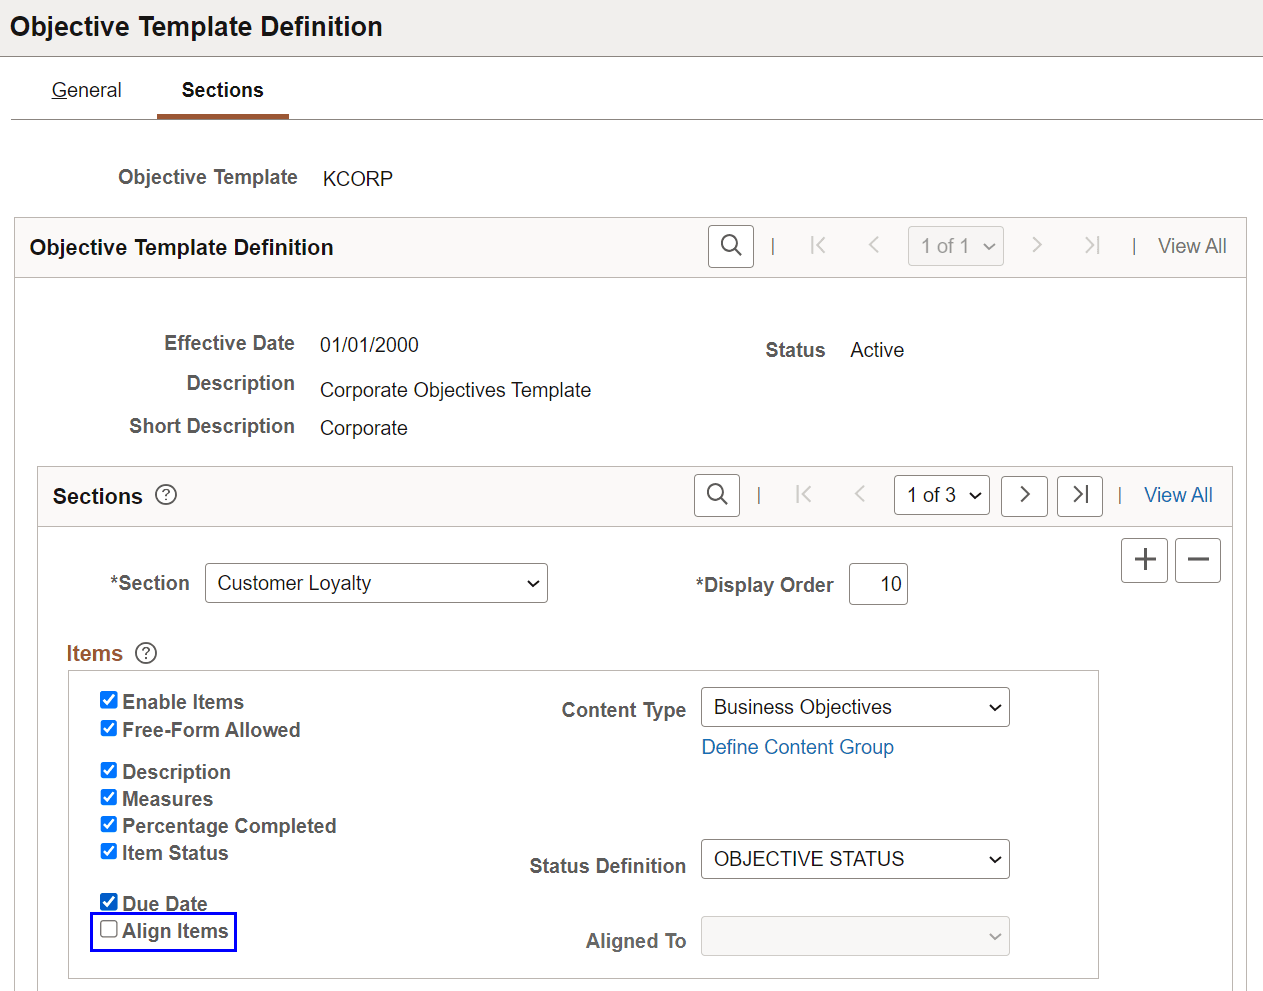Viewport: 1263px width, 991px height.
Task: Click the Define Content Group link
Action: tap(797, 747)
